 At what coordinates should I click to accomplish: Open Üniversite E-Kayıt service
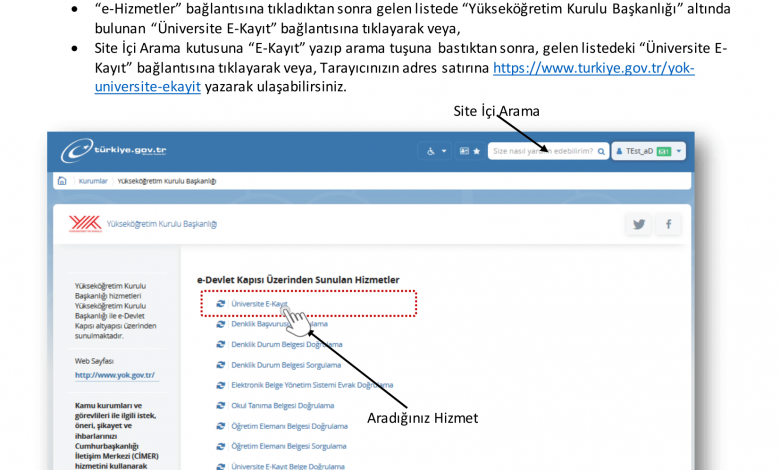(x=259, y=304)
